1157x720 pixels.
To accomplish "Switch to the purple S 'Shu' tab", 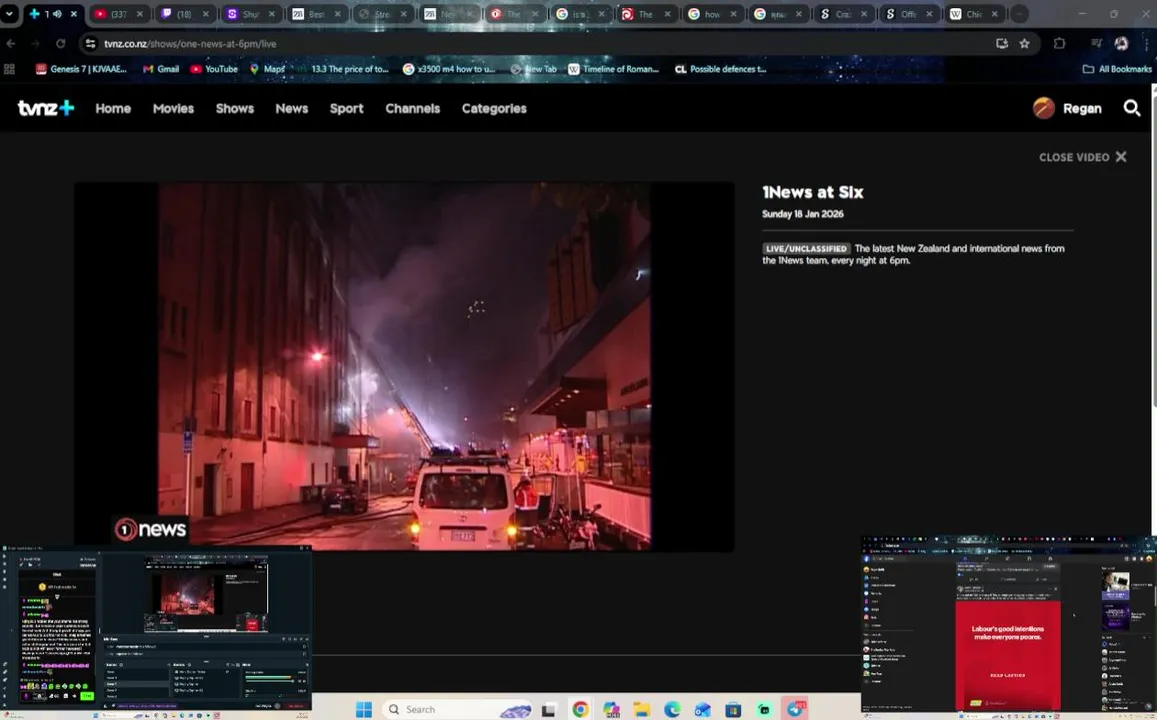I will pos(250,14).
